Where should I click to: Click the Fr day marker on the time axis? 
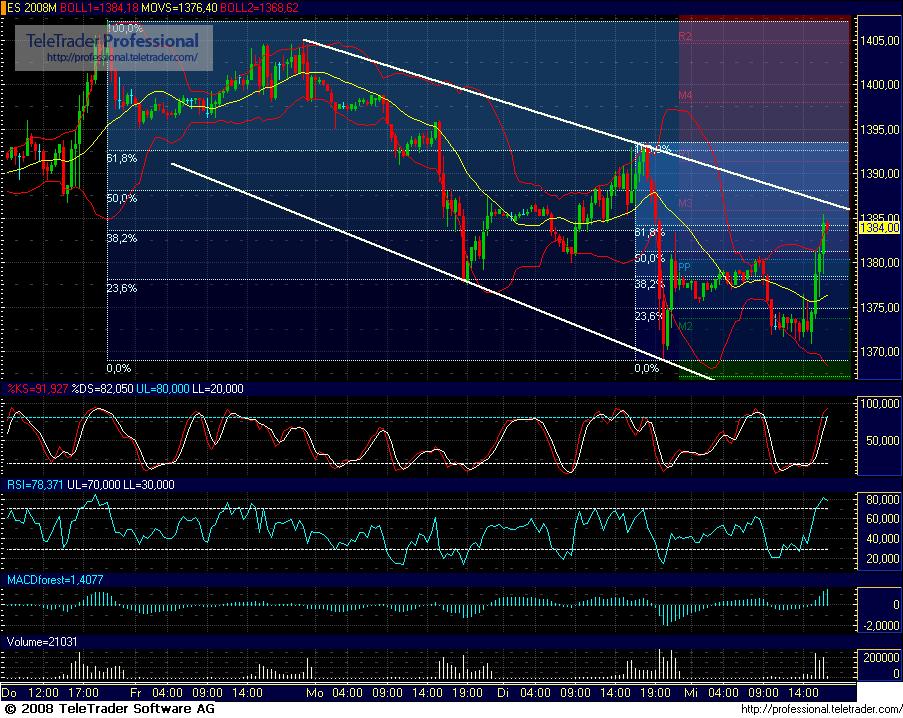tap(135, 693)
